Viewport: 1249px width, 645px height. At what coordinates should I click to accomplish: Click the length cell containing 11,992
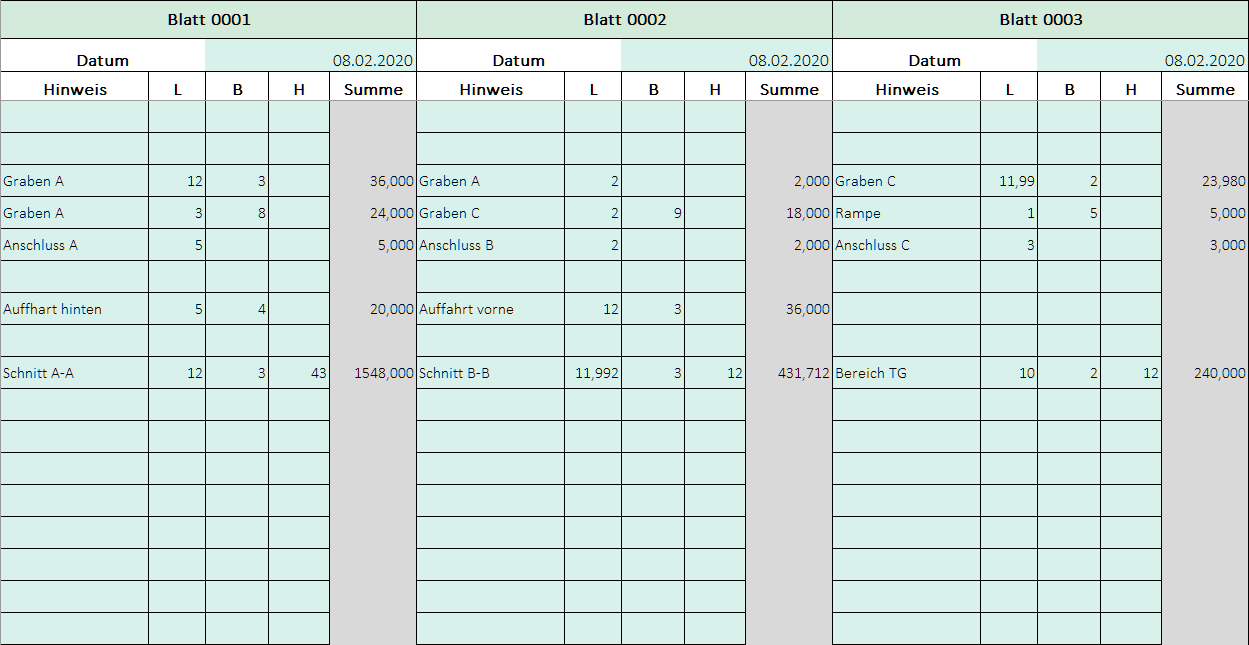click(593, 373)
